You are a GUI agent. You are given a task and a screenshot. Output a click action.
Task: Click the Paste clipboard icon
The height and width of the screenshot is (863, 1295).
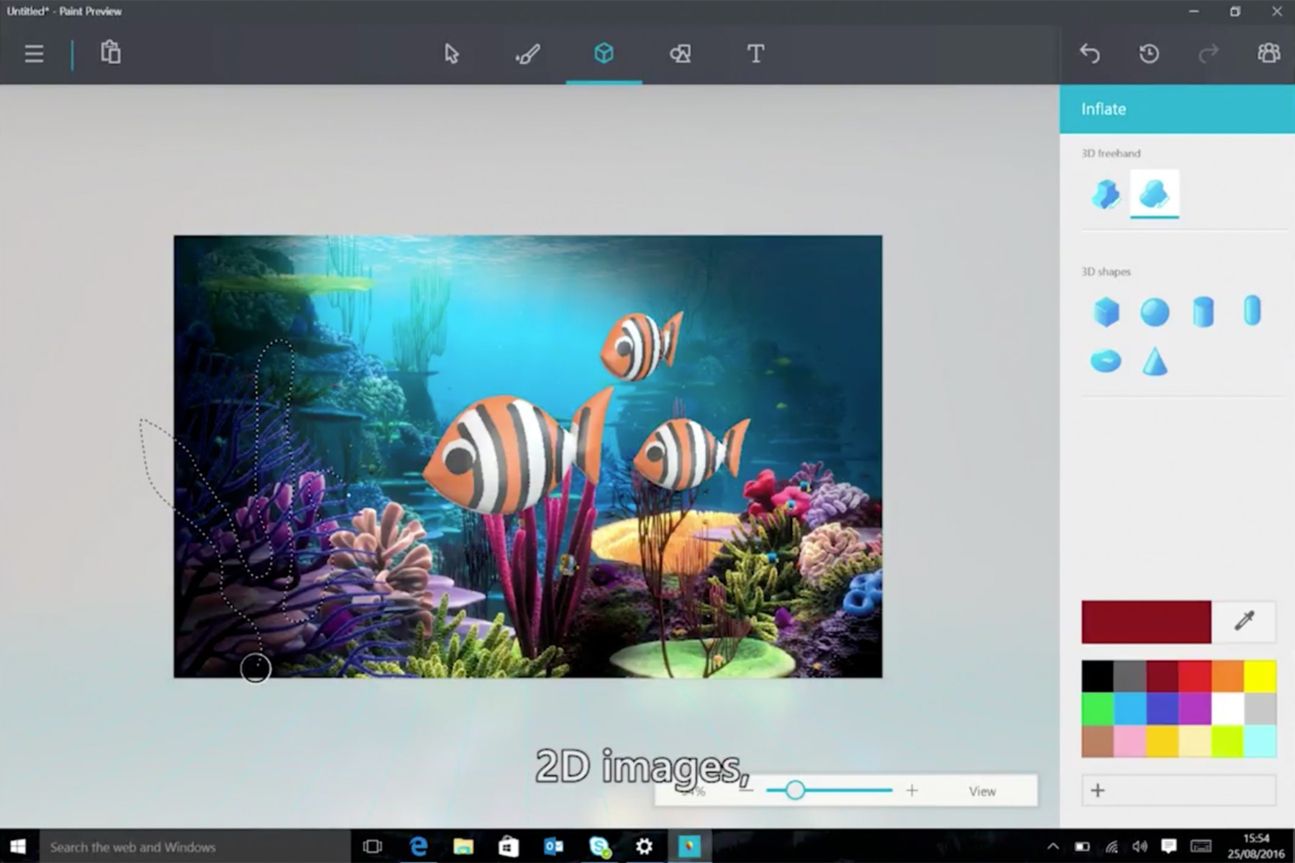point(111,53)
